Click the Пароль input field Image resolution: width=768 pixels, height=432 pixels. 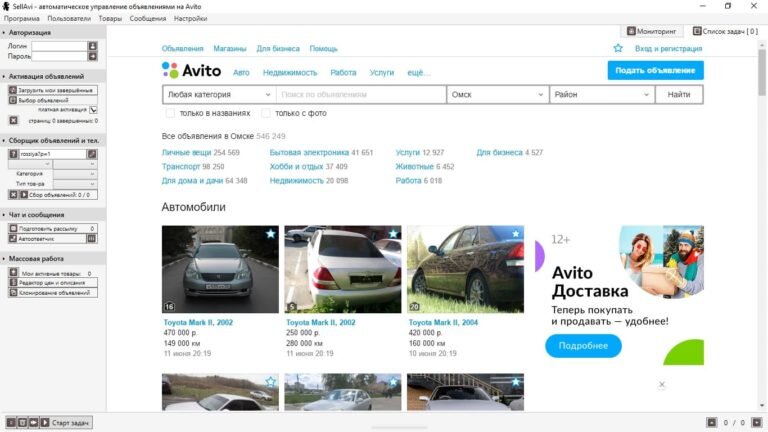(x=59, y=56)
